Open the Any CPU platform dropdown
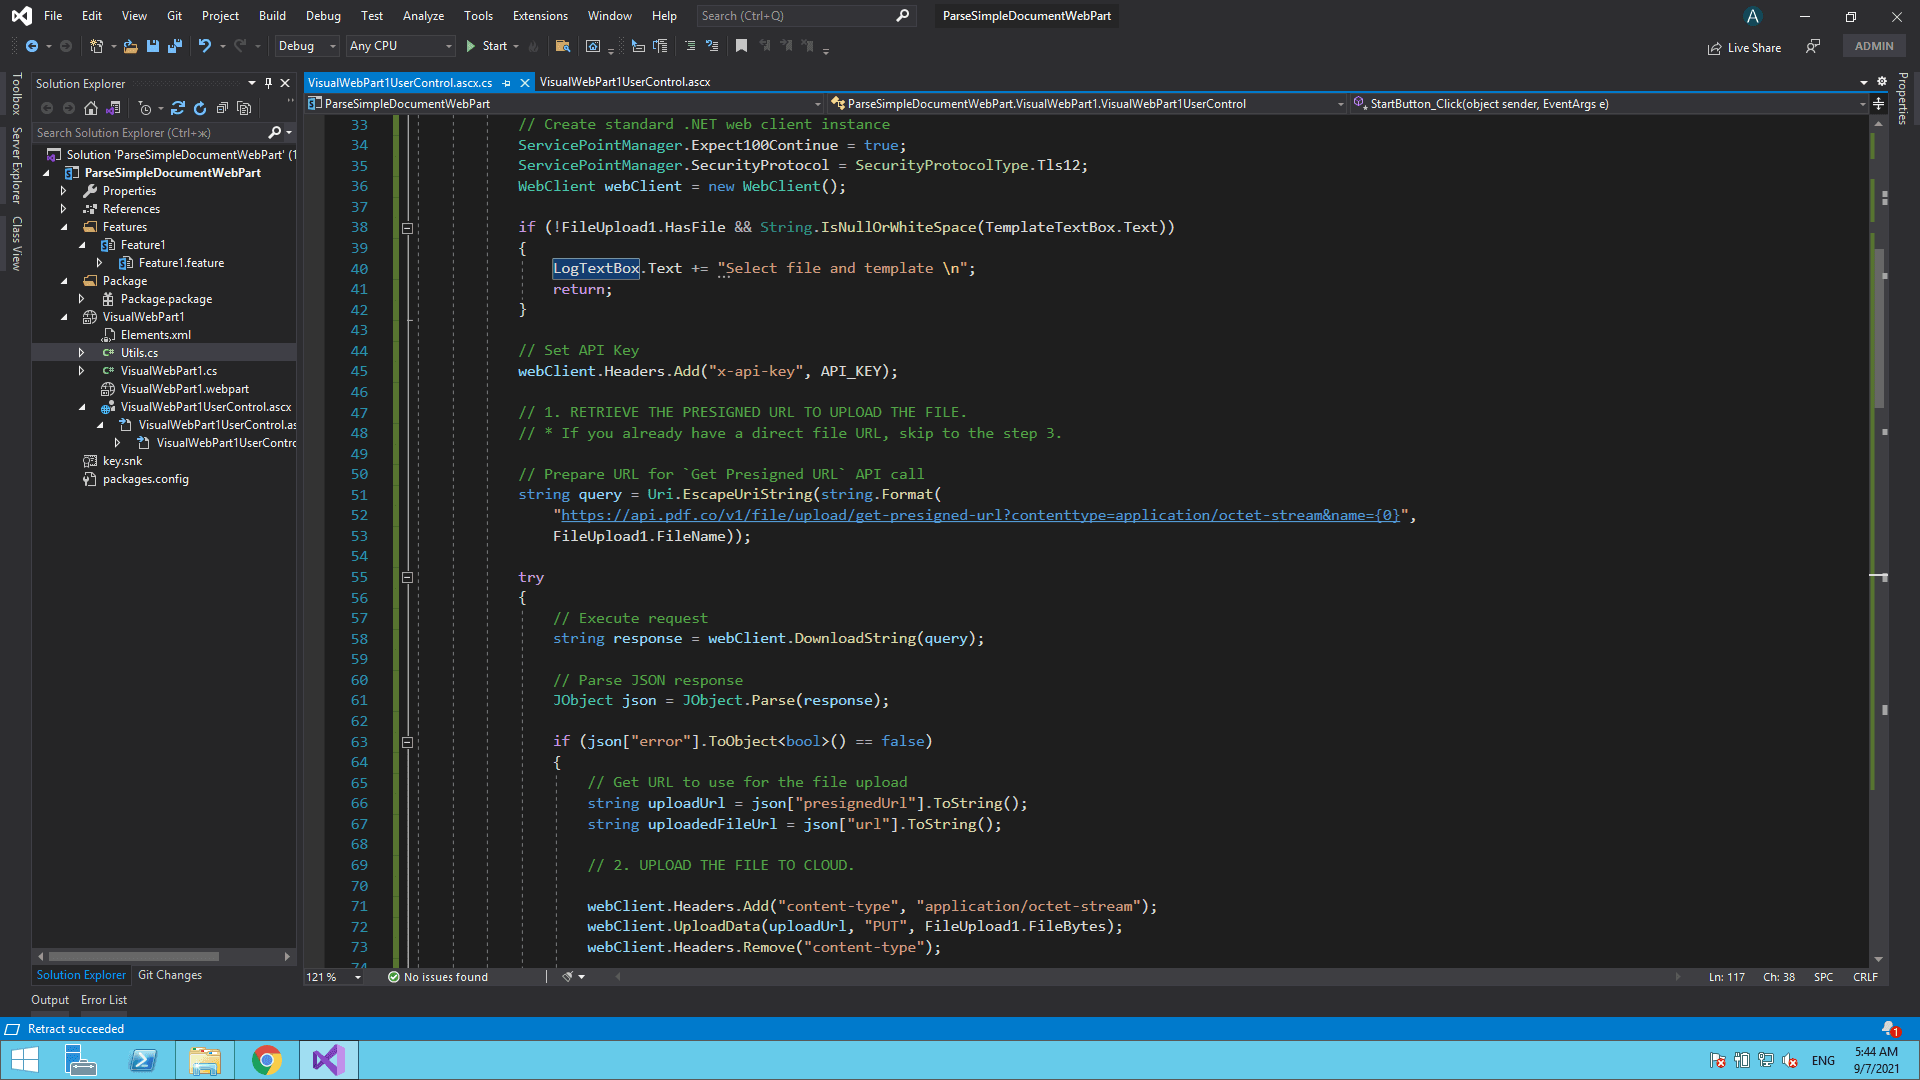This screenshot has width=1920, height=1080. [x=400, y=46]
